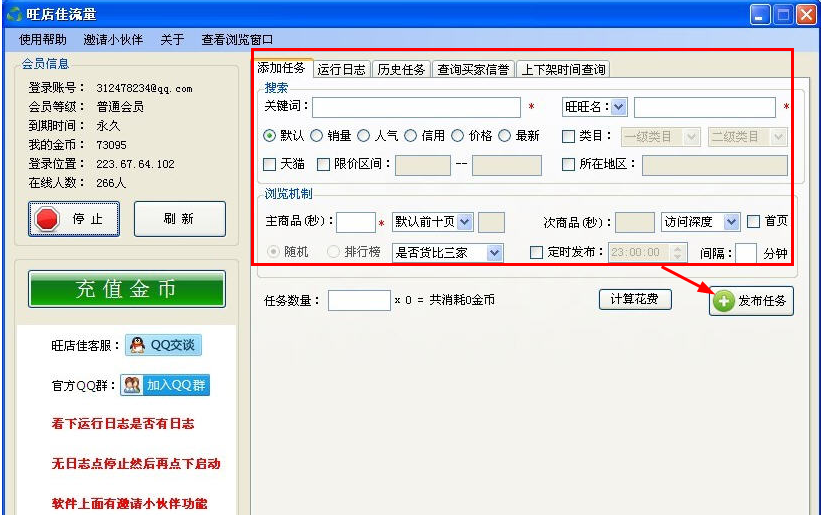This screenshot has height=515, width=823.
Task: Click the 计算花费 button
Action: (635, 299)
